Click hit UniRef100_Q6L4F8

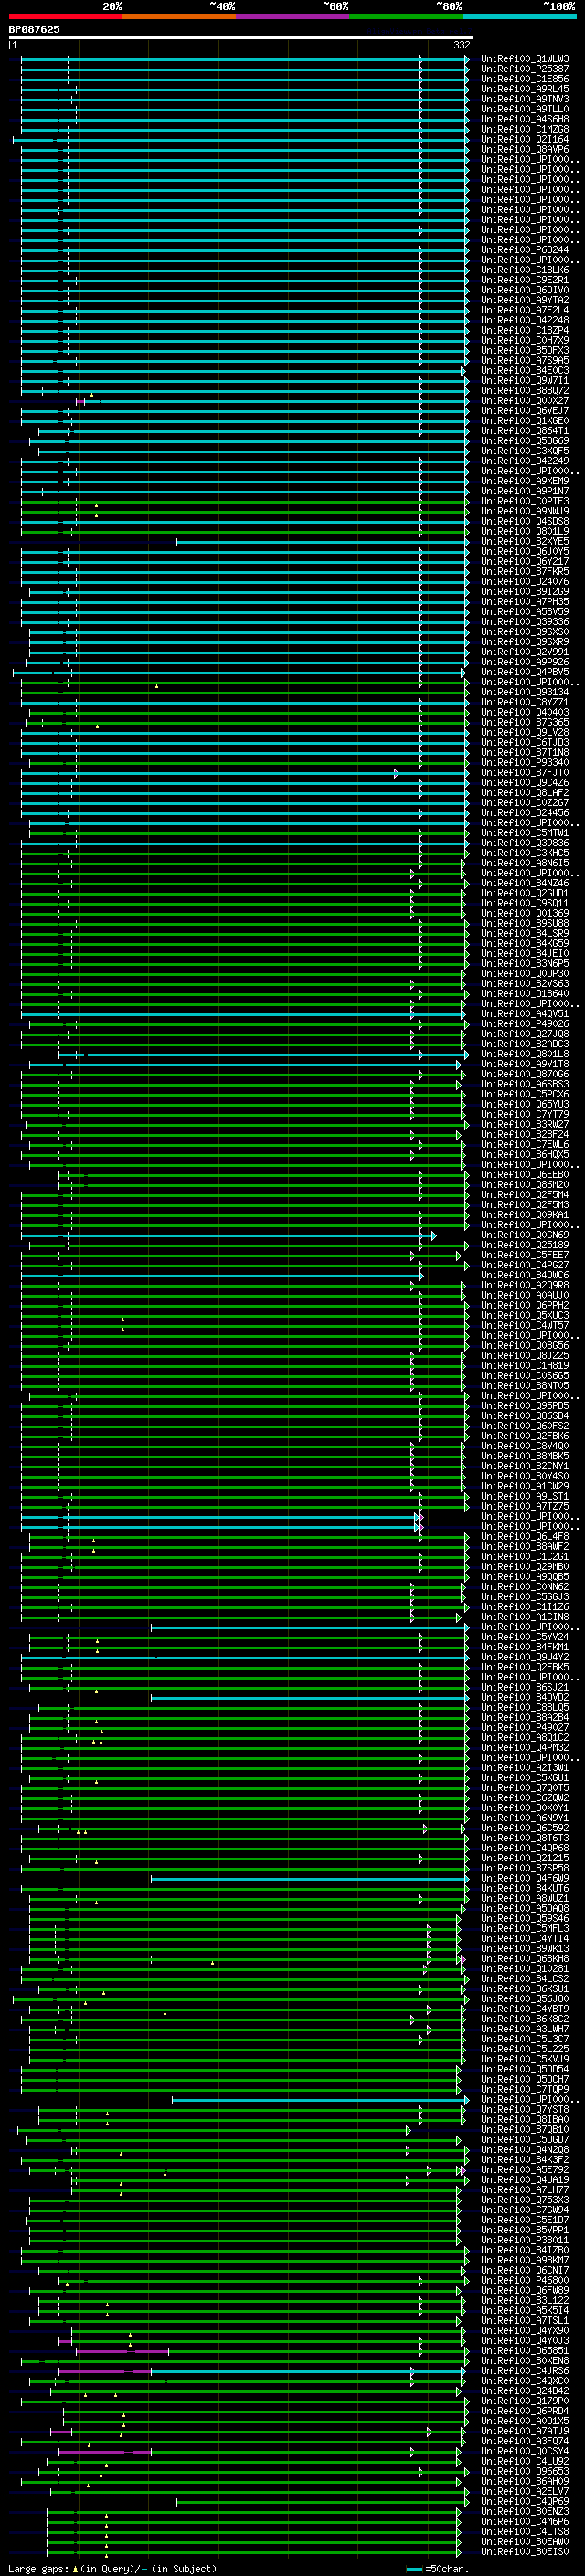[x=525, y=1536]
